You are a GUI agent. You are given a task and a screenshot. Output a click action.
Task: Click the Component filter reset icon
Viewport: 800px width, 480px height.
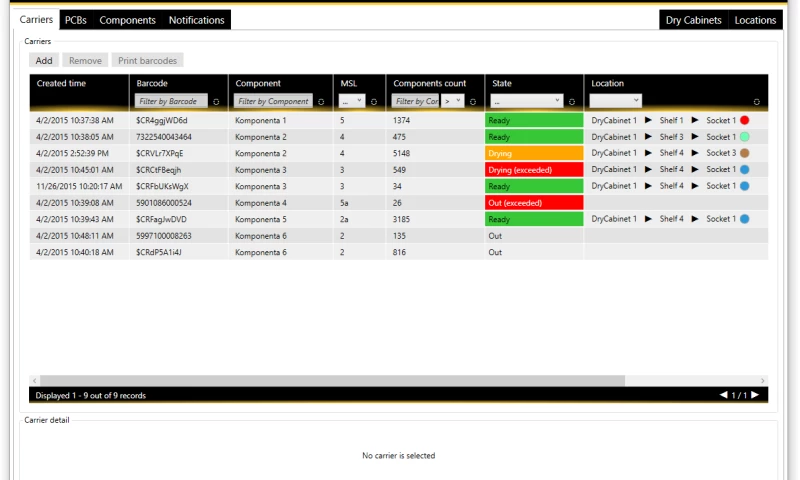(321, 101)
